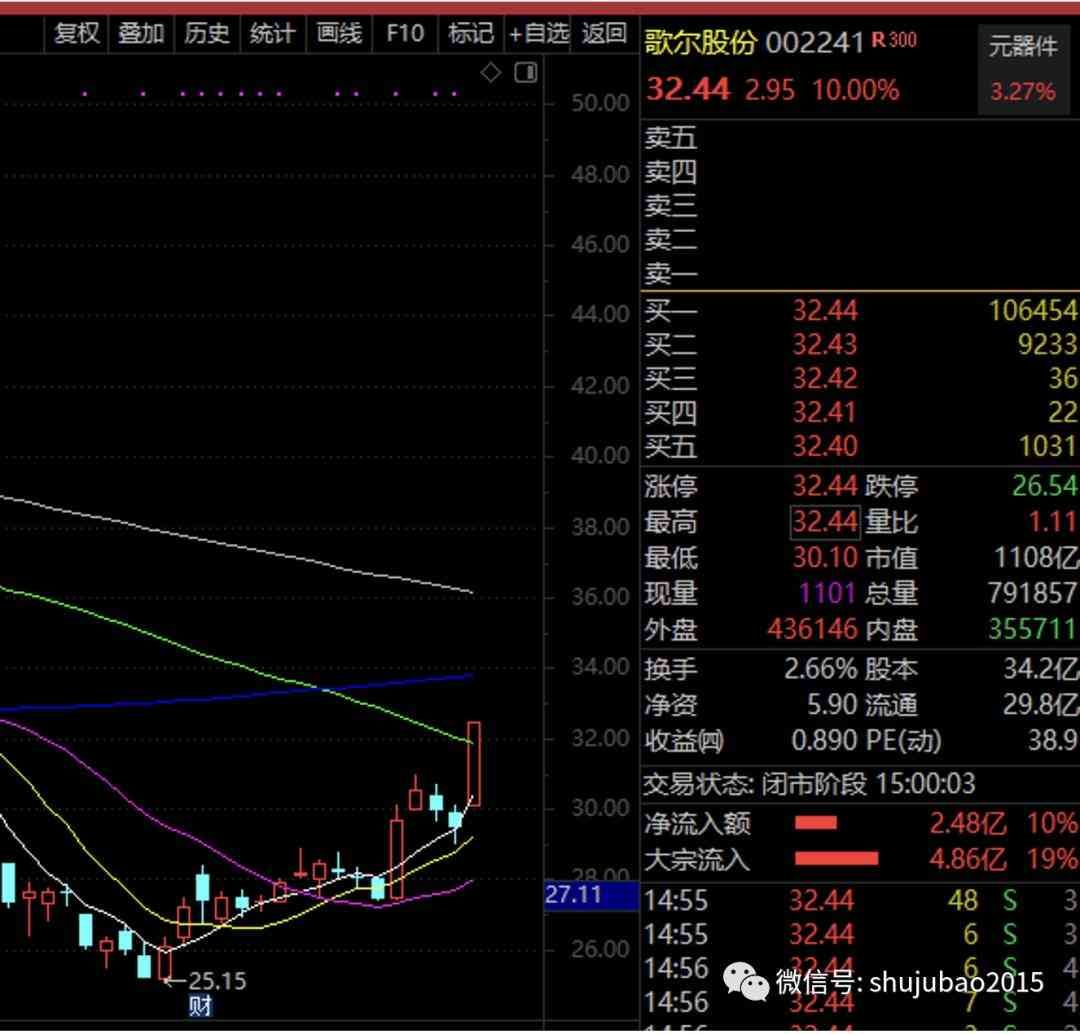This screenshot has height=1034, width=1080.
Task: Click the 净流入额 red flow bar
Action: [x=815, y=824]
